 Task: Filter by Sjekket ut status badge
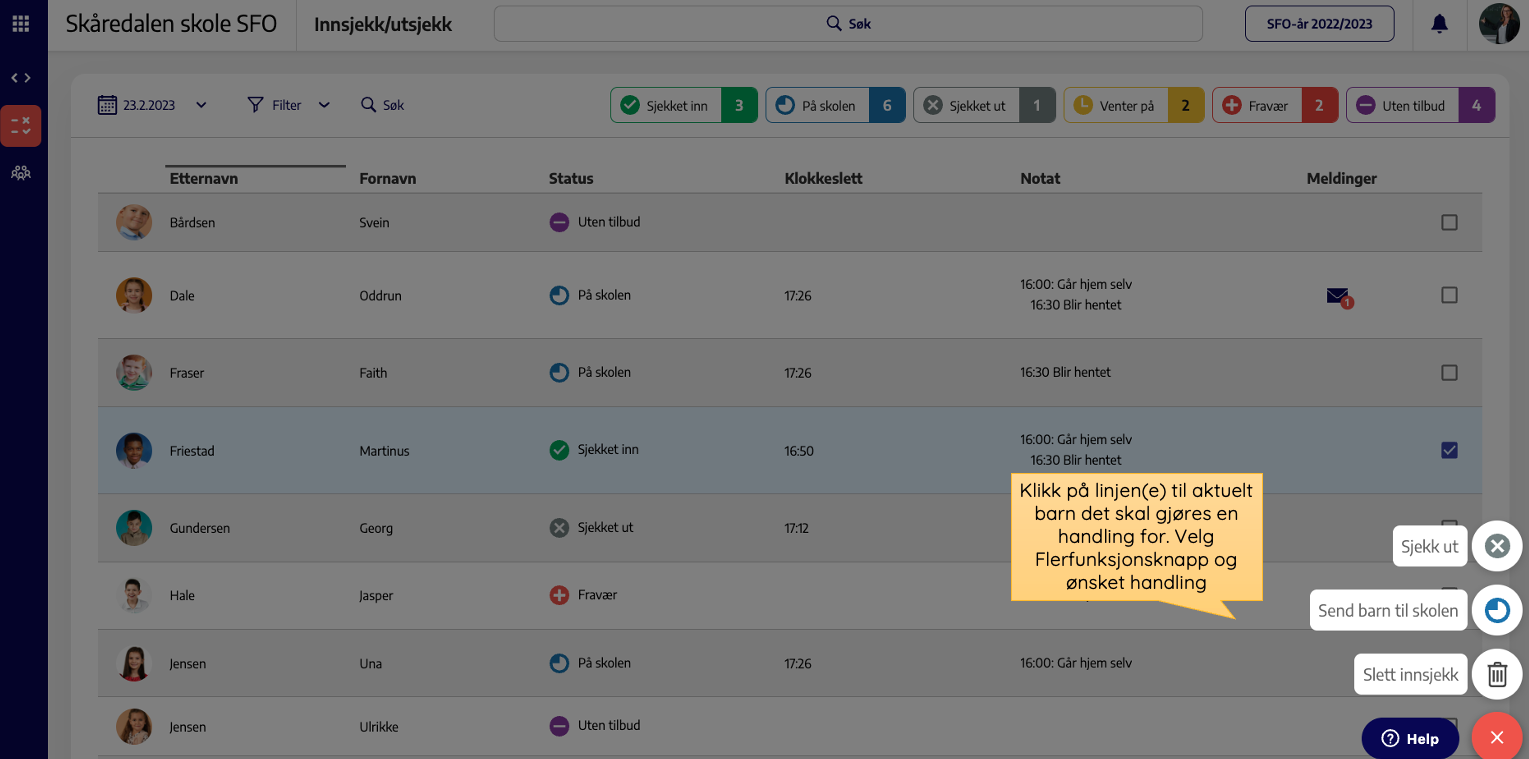[984, 106]
